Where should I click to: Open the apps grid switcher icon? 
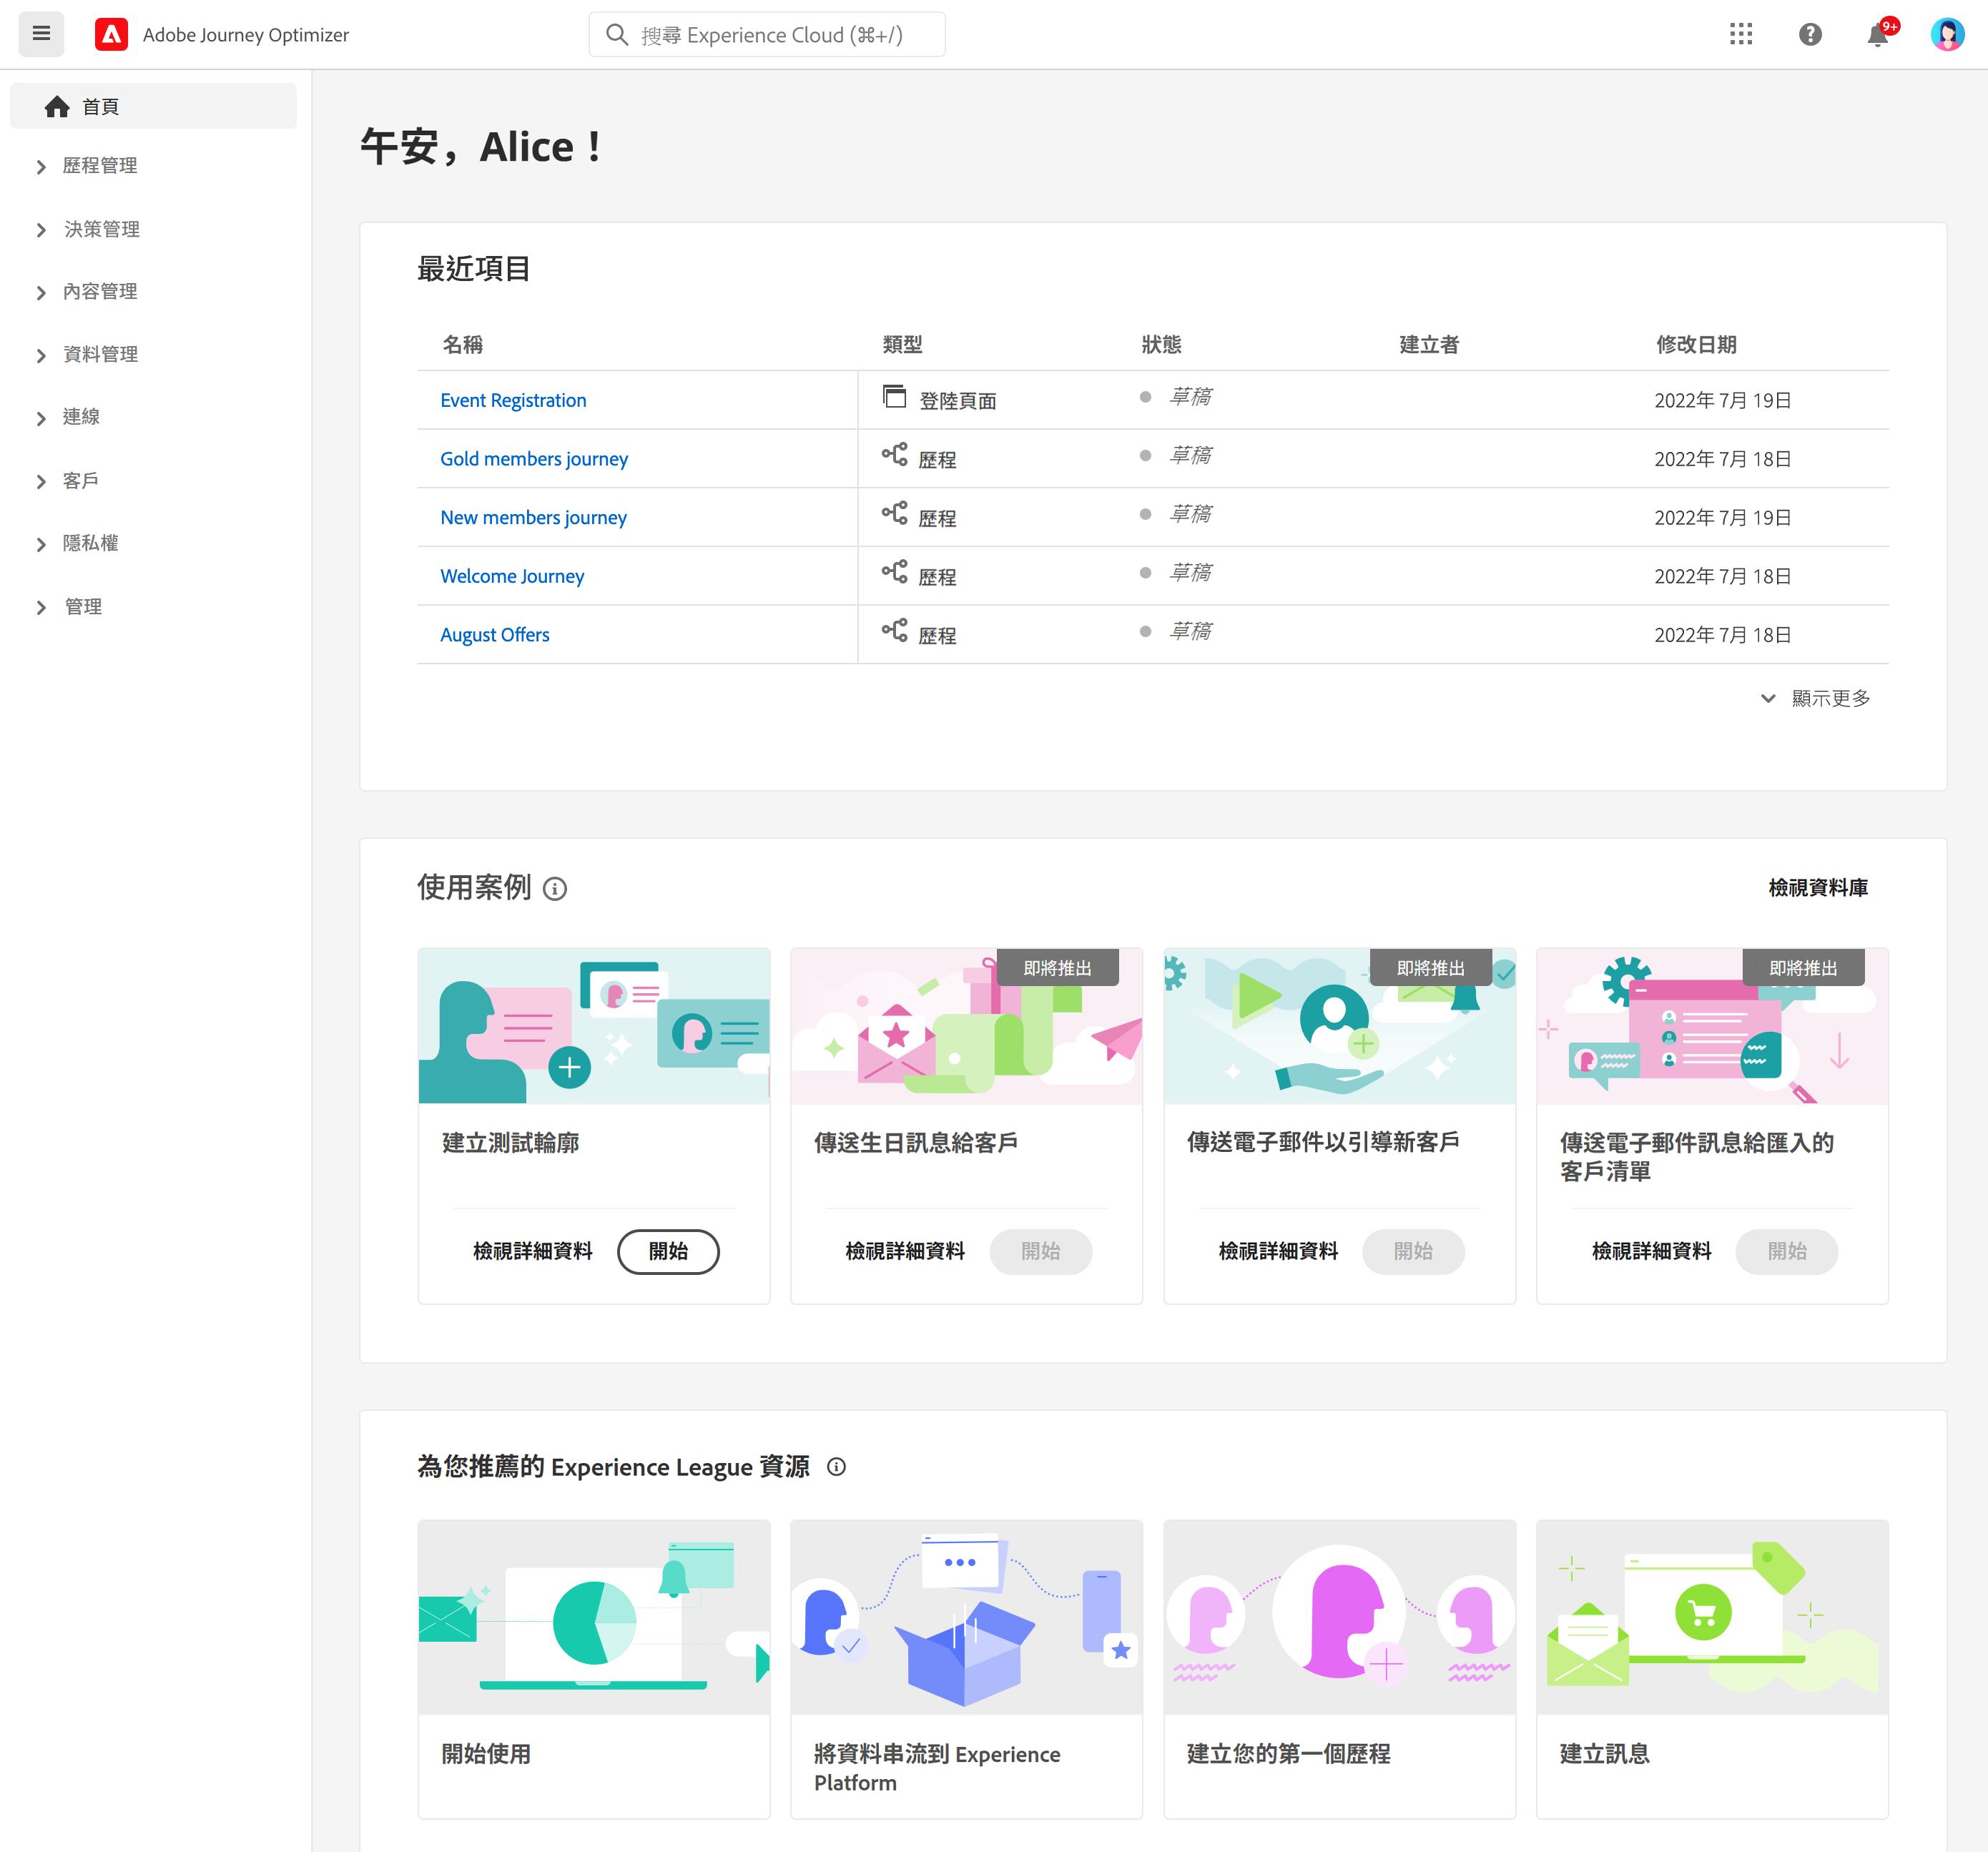1740,34
